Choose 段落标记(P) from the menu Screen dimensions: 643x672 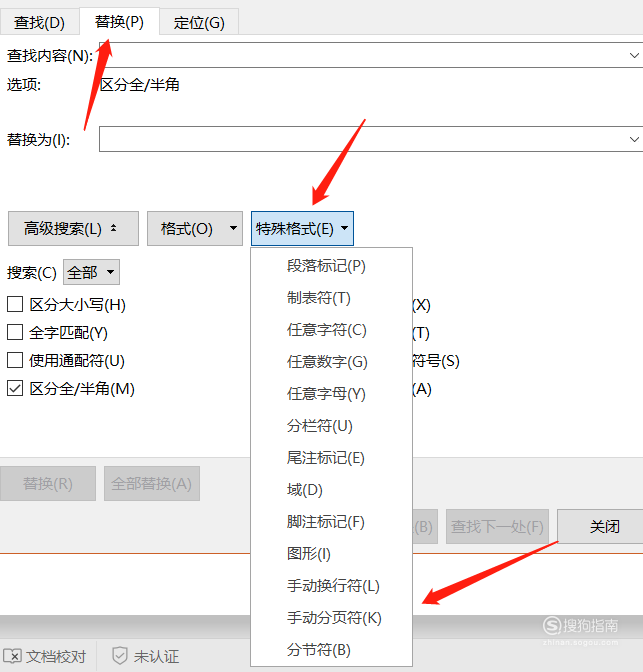(331, 266)
